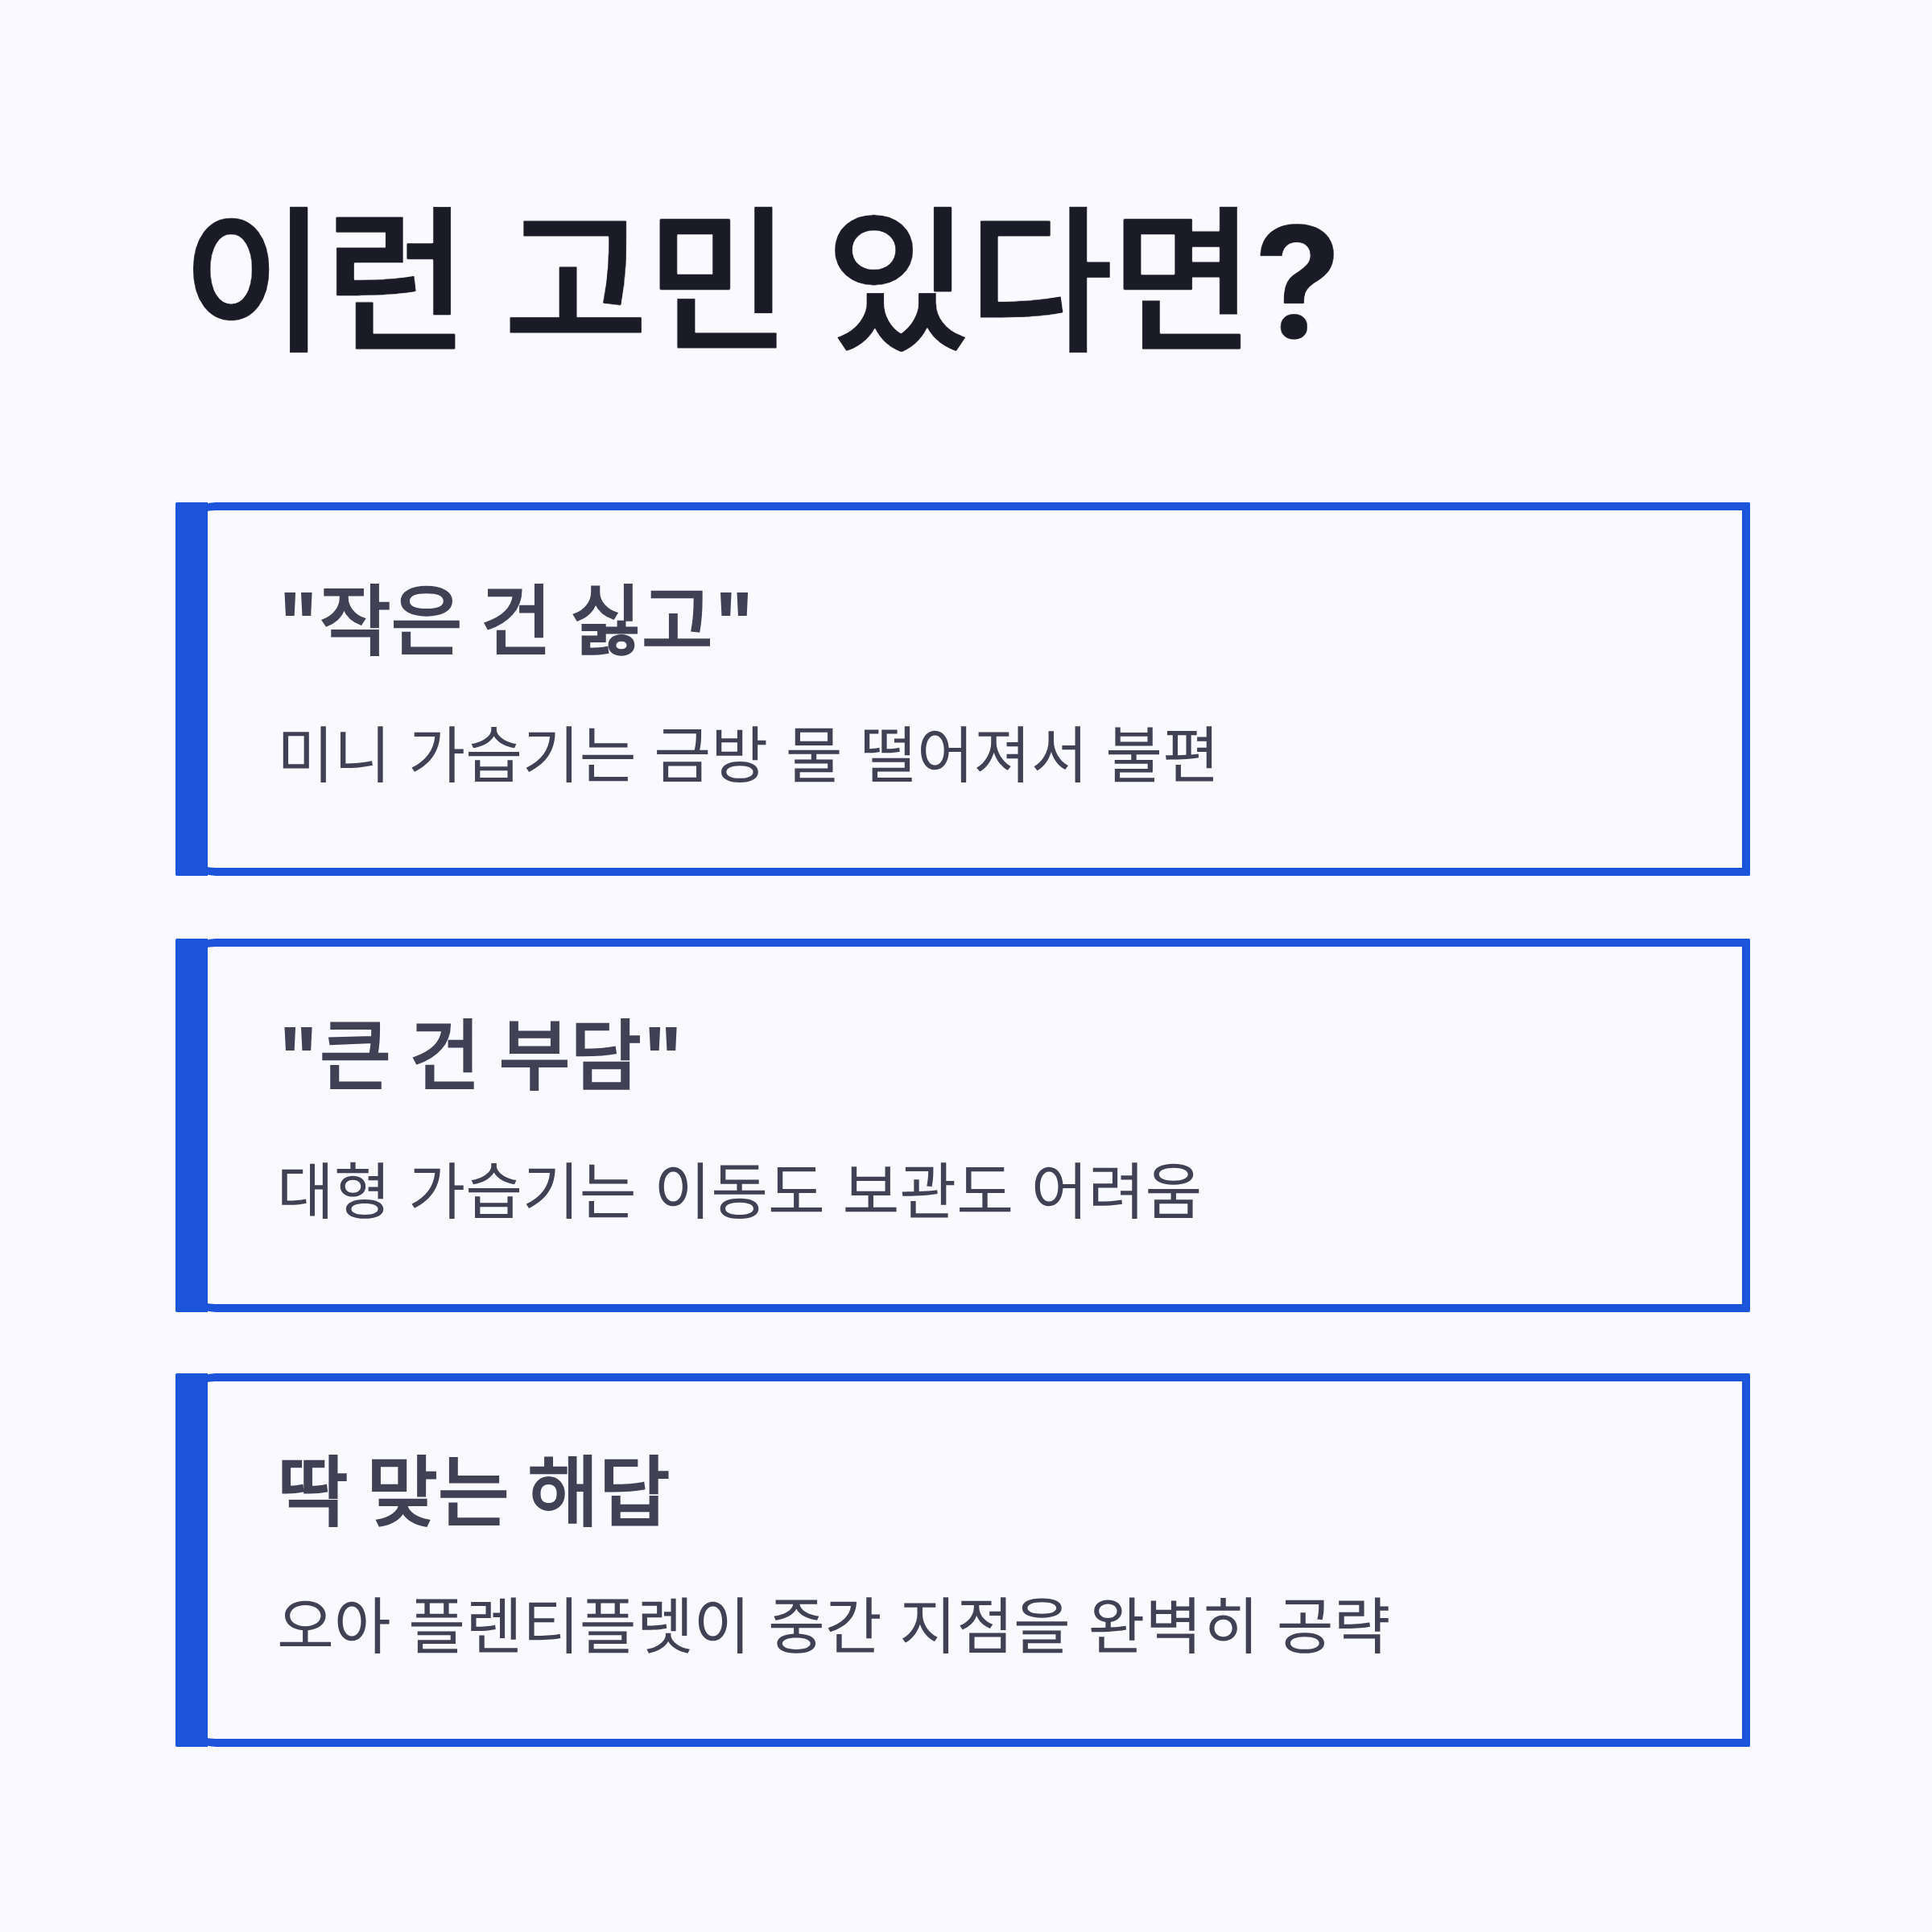
Task: Select blue accent bar of 작은 건 싫고 card
Action: tap(192, 689)
